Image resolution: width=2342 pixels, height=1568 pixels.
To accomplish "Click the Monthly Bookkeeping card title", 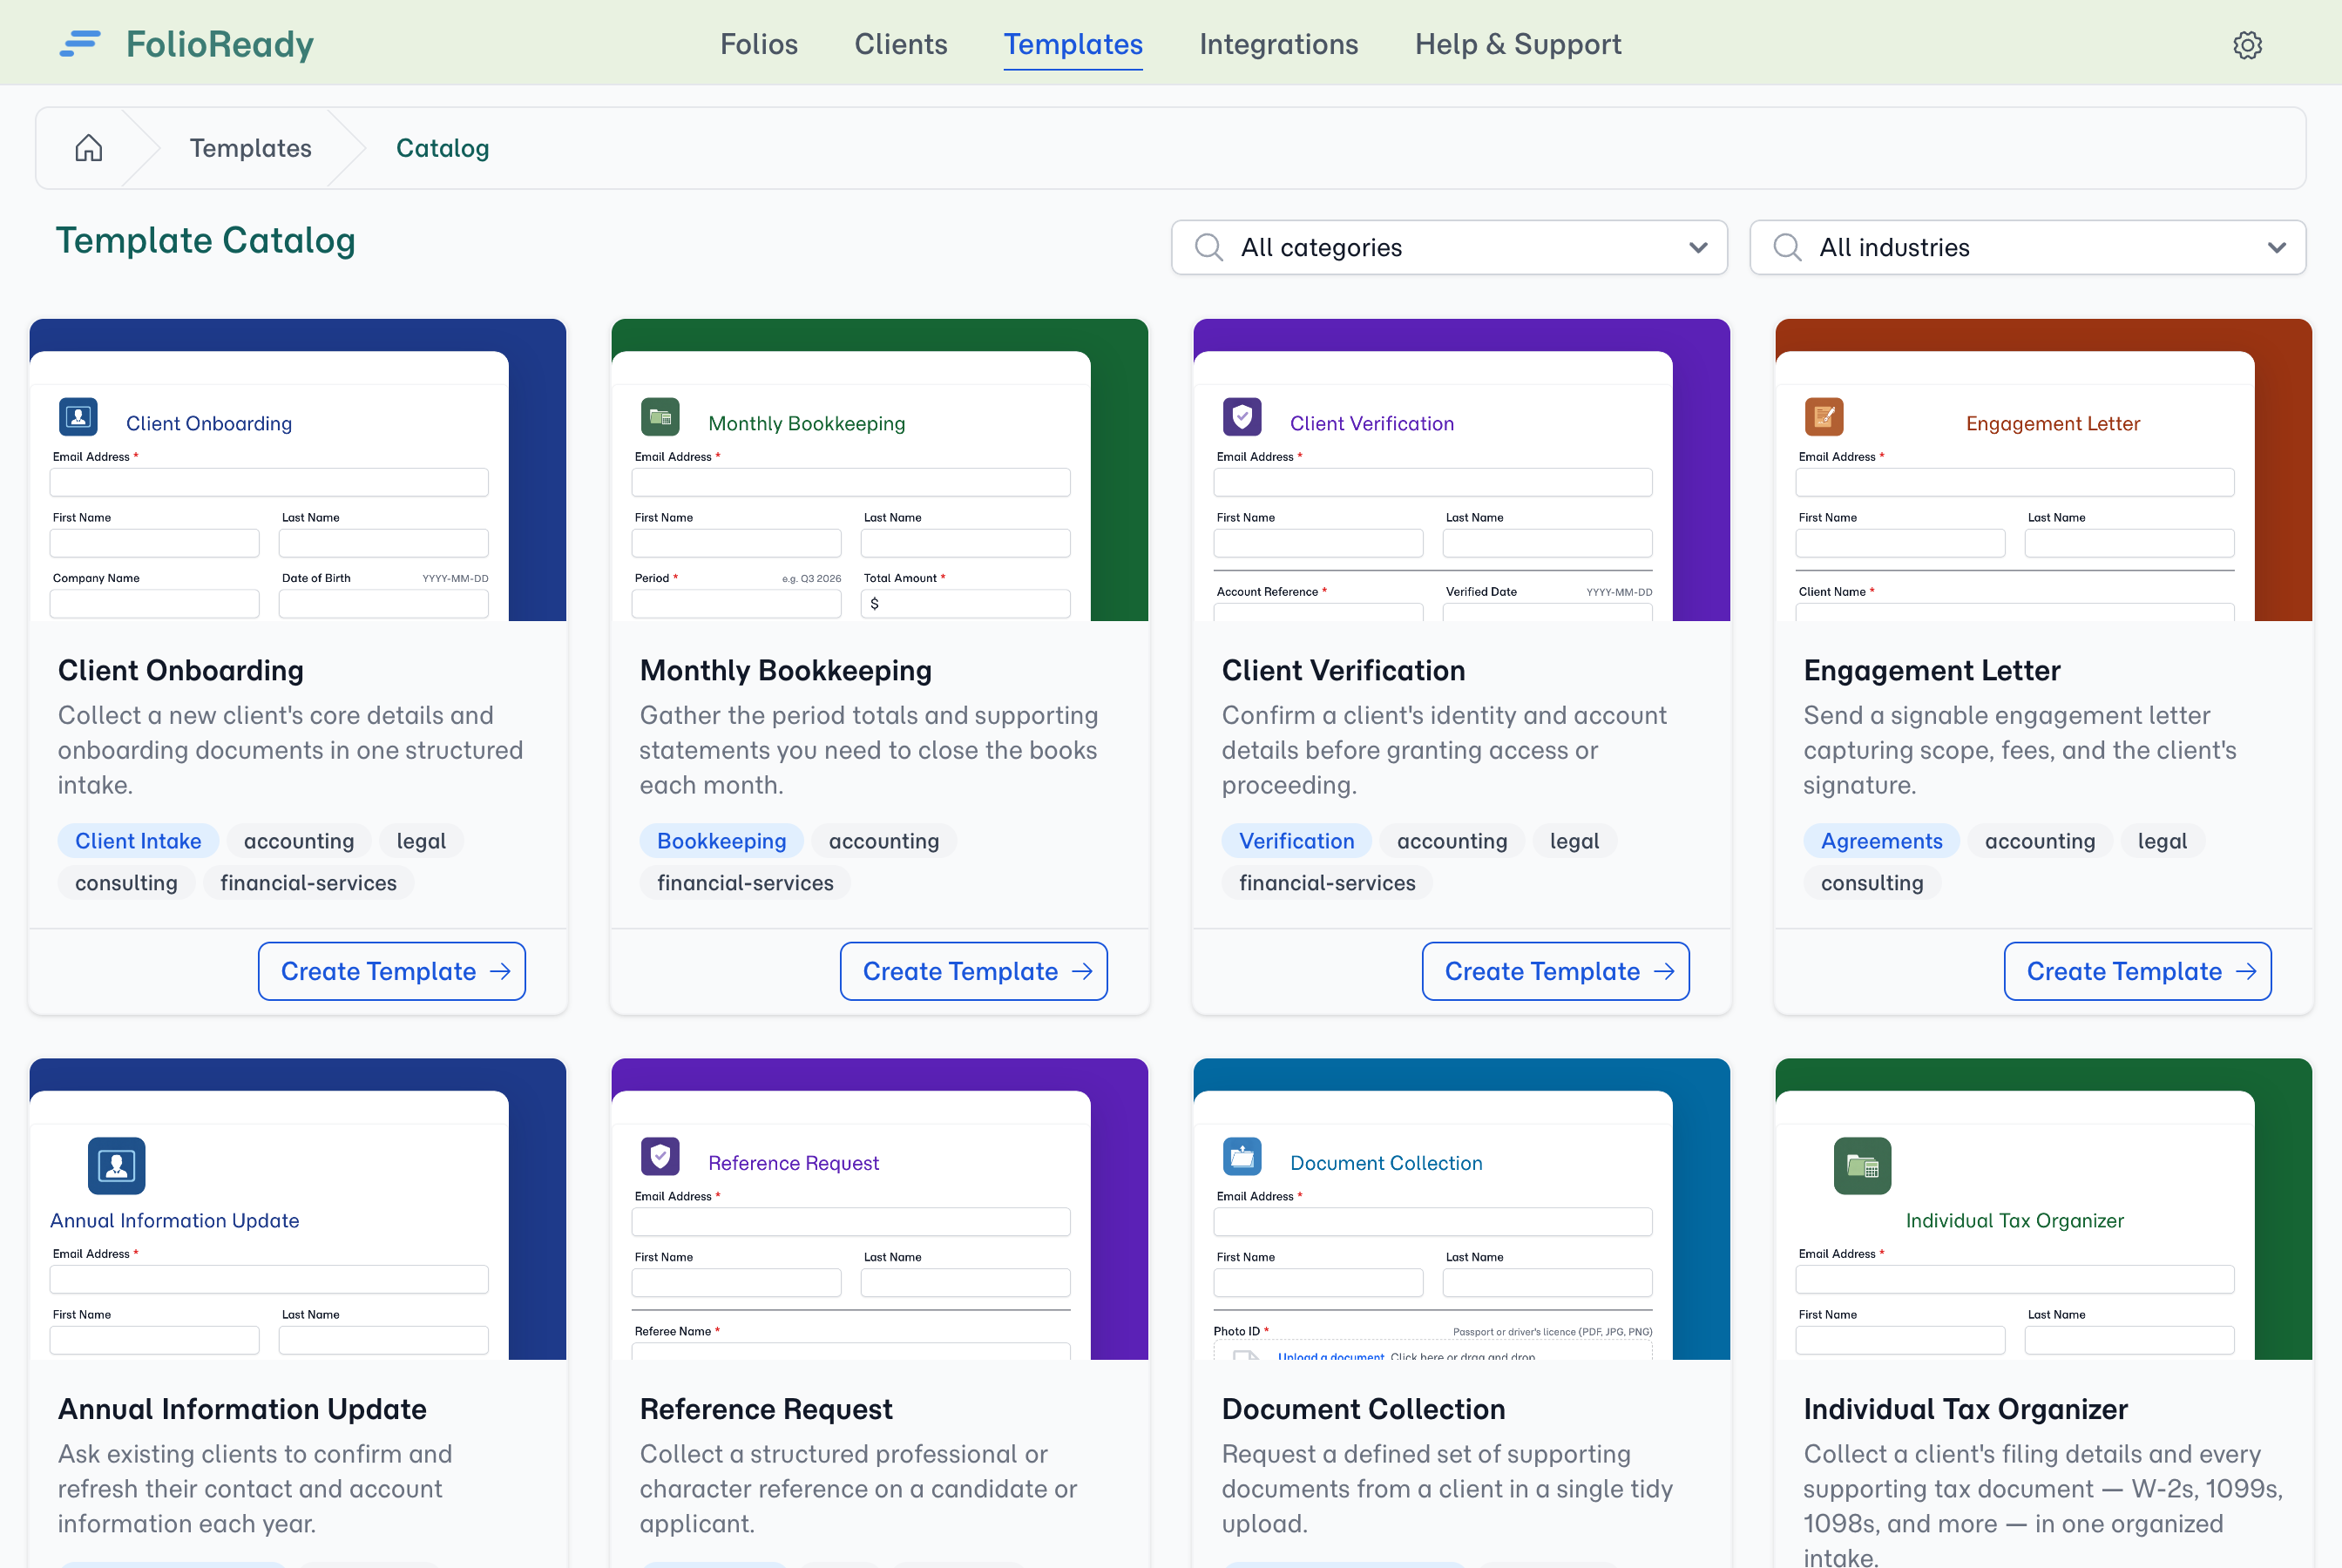I will 786,670.
